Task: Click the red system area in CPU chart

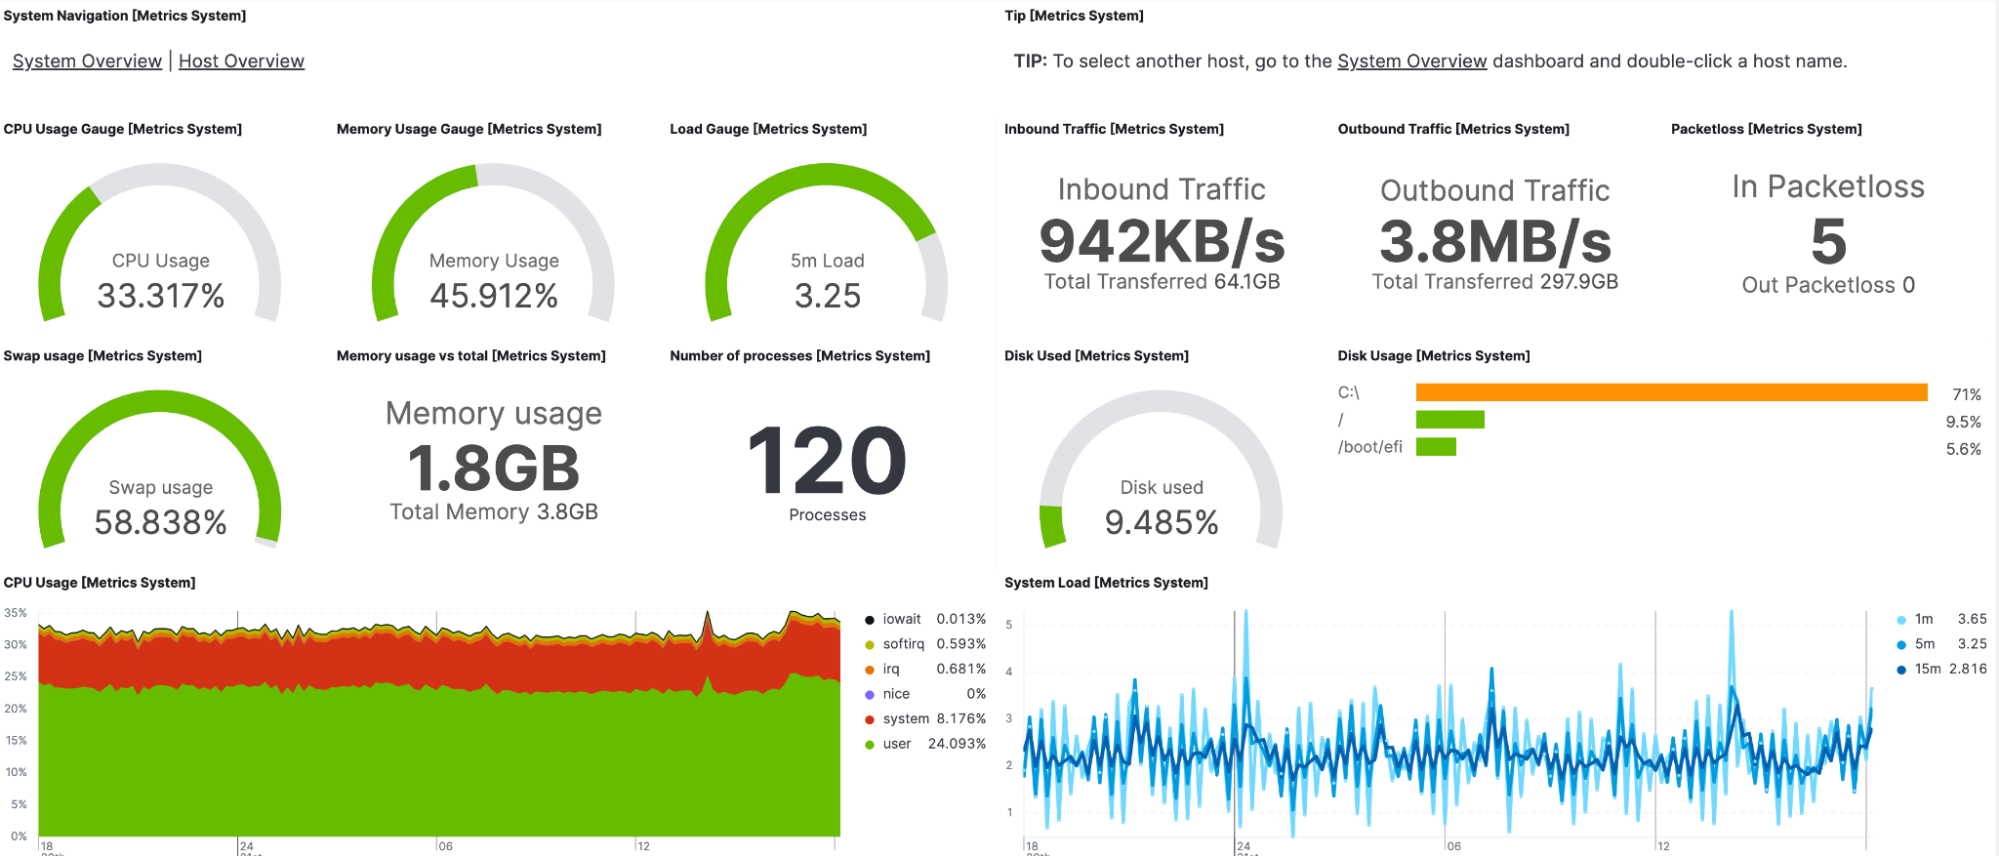Action: [x=440, y=662]
